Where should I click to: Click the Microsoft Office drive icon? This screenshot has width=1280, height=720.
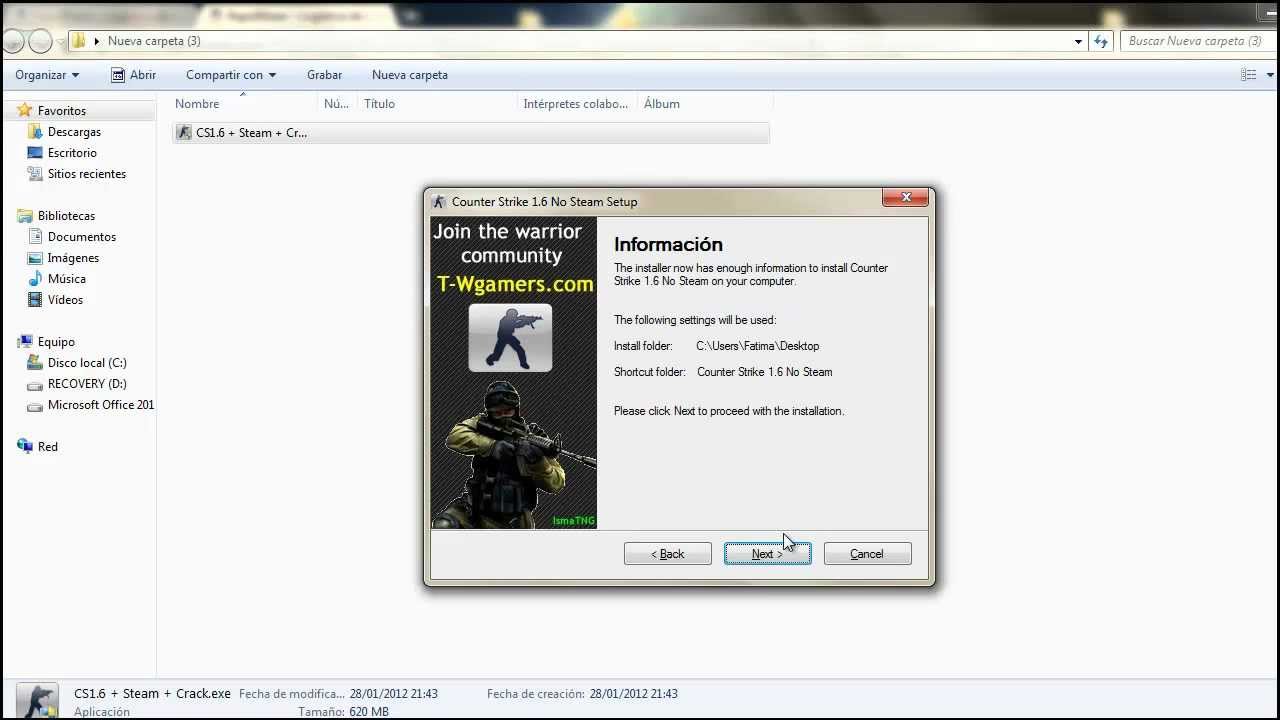36,405
